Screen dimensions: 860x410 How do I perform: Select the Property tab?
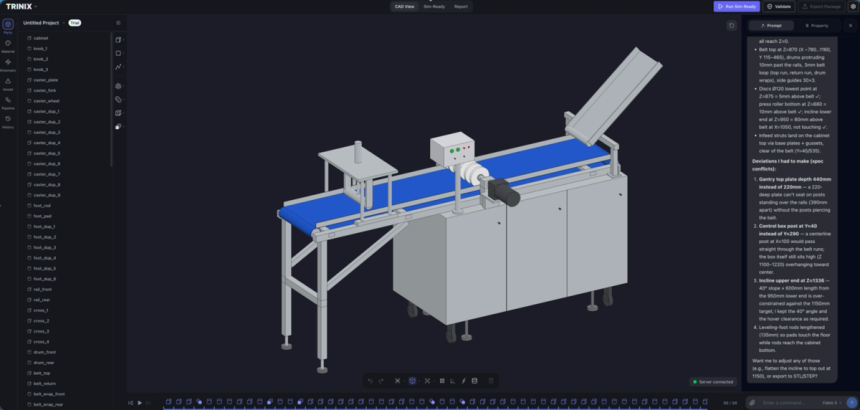(817, 26)
